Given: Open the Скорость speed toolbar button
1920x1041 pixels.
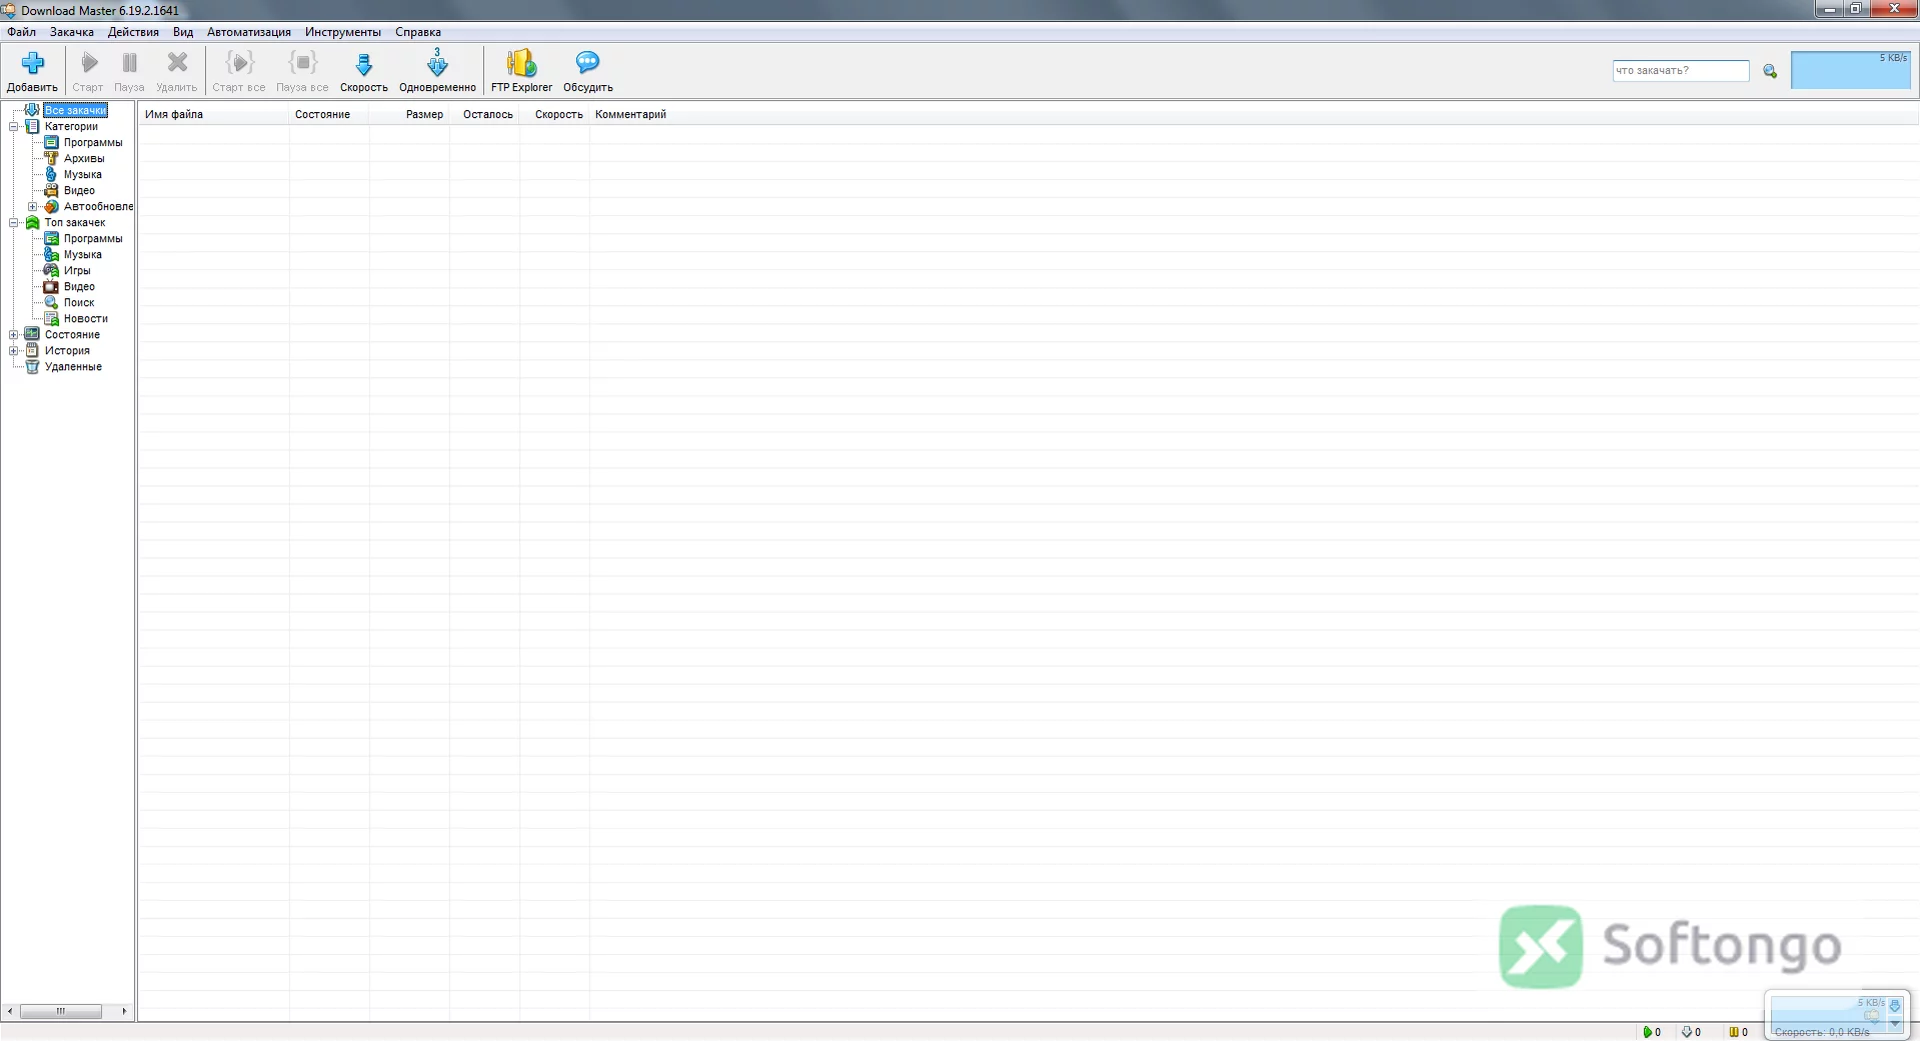Looking at the screenshot, I should tap(364, 71).
